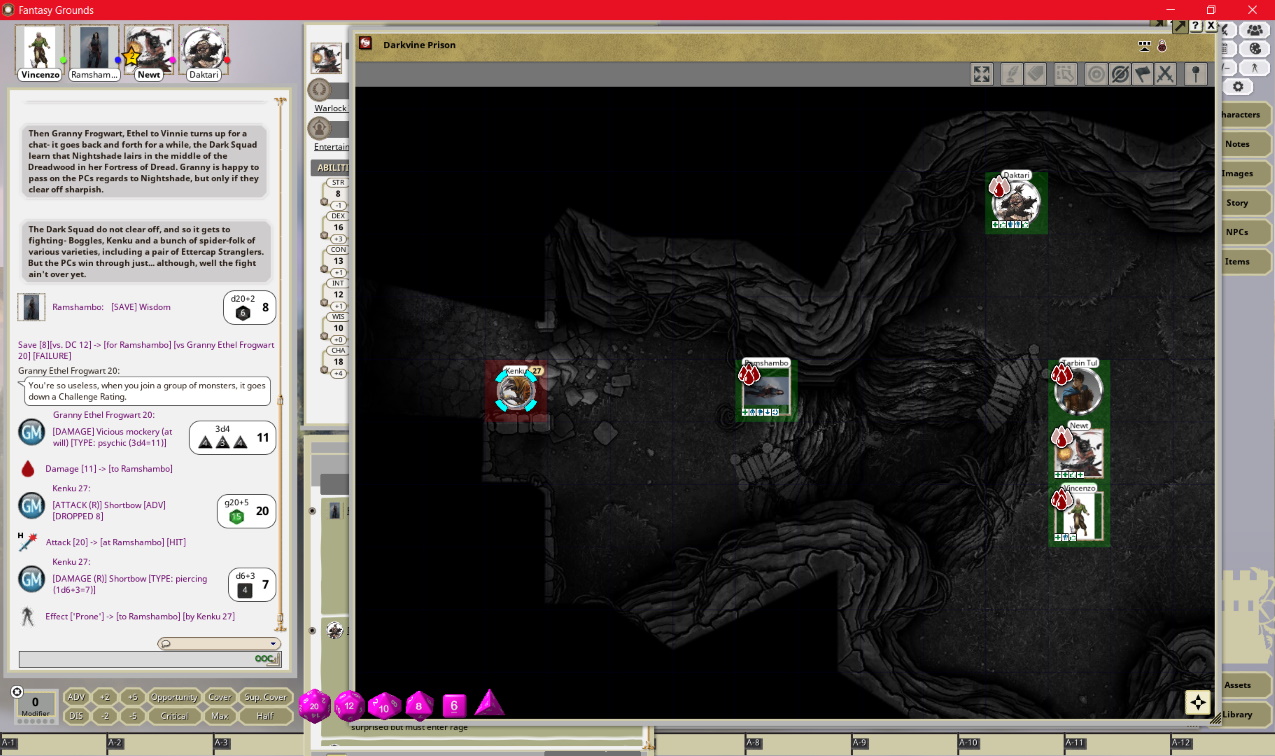The width and height of the screenshot is (1275, 756).
Task: Open the party group sidebar icon
Action: click(1254, 30)
